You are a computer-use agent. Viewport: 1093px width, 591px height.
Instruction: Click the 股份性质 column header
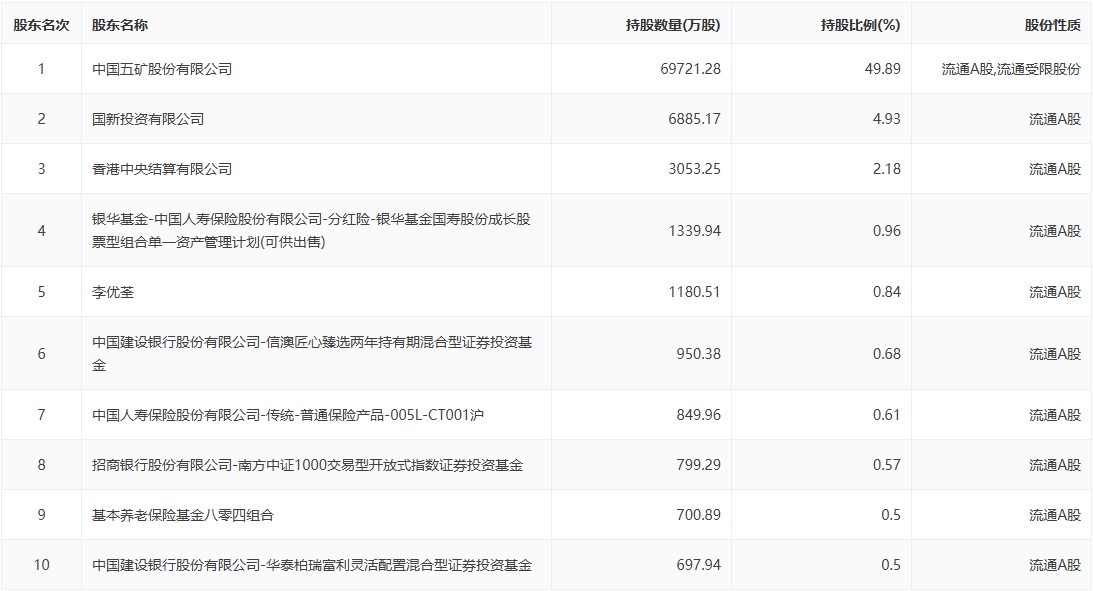[x=1052, y=25]
